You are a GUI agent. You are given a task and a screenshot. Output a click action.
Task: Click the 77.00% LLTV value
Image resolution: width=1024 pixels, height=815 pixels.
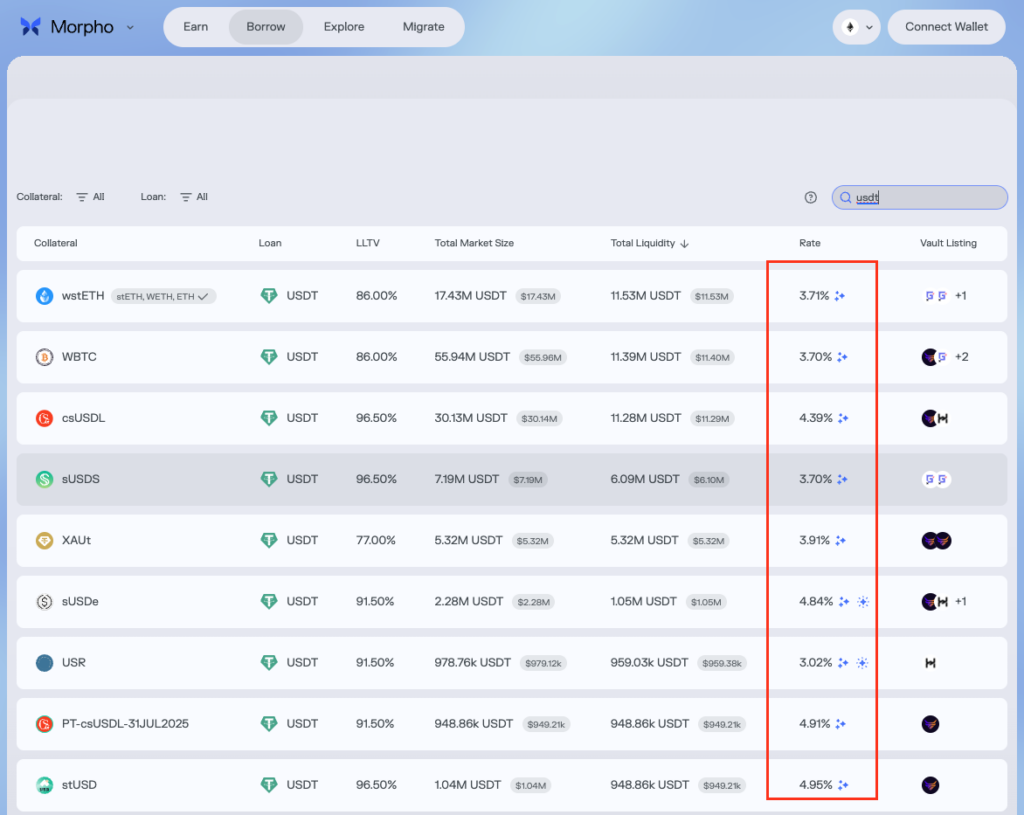point(376,540)
